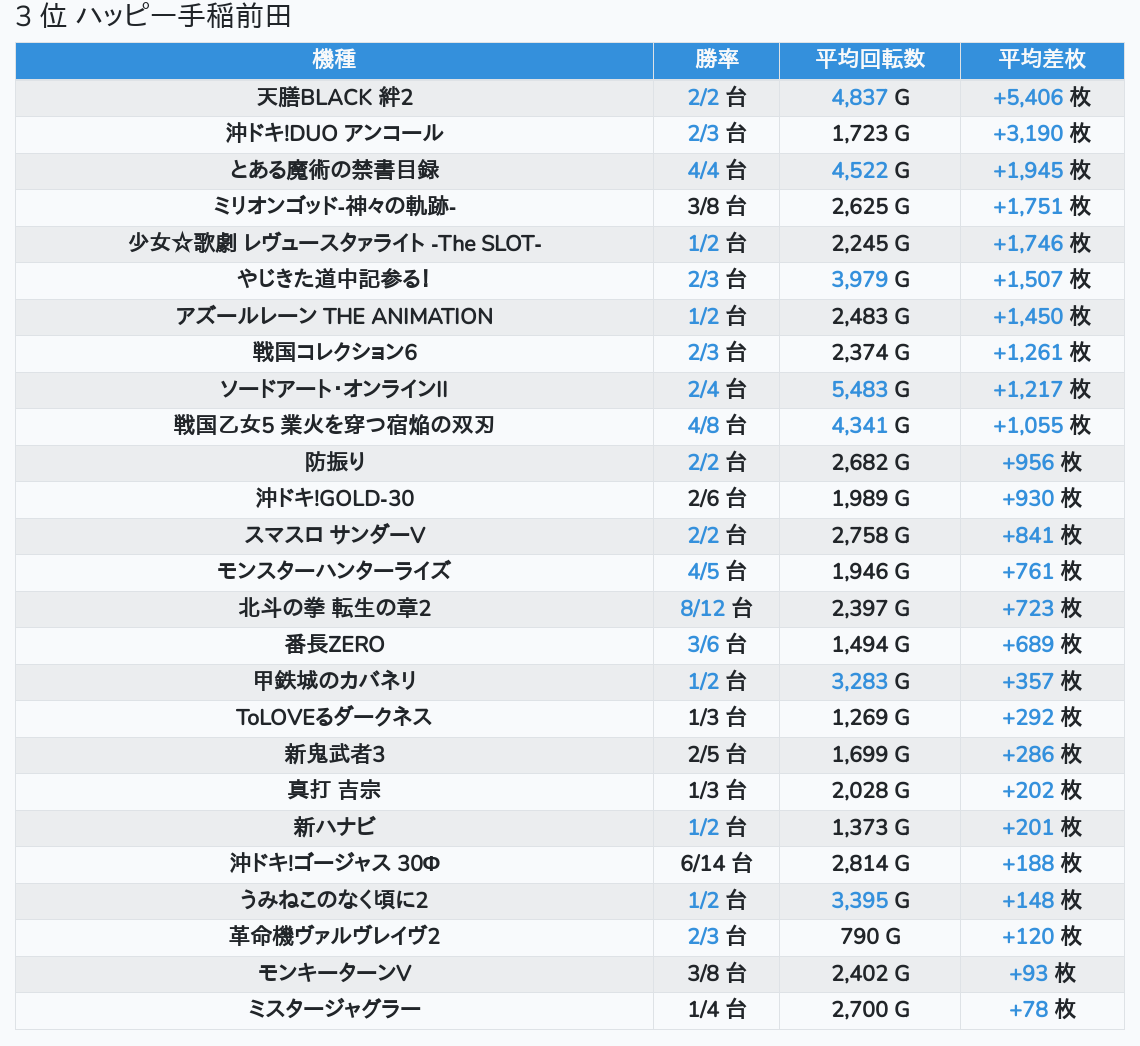Select the 3,283 G average spins value
This screenshot has height=1046, width=1140.
coord(870,681)
